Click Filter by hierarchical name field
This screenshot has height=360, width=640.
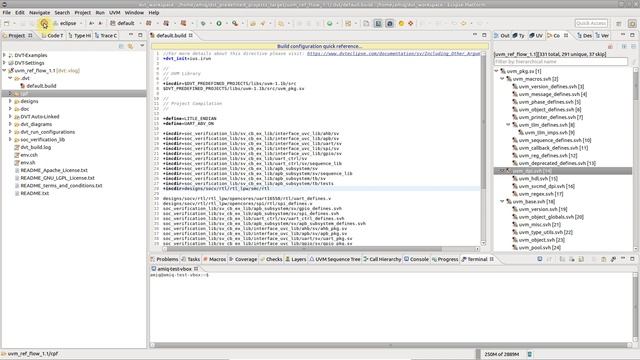point(560,62)
